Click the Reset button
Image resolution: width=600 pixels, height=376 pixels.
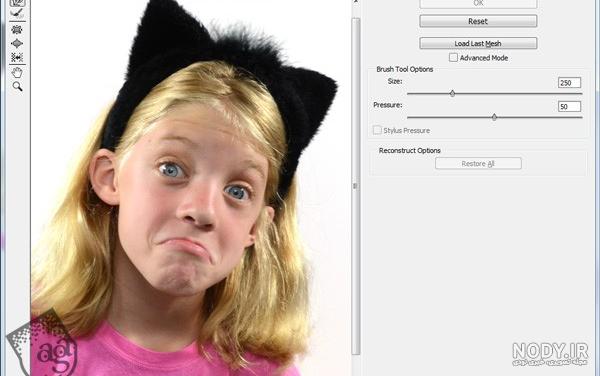click(478, 21)
